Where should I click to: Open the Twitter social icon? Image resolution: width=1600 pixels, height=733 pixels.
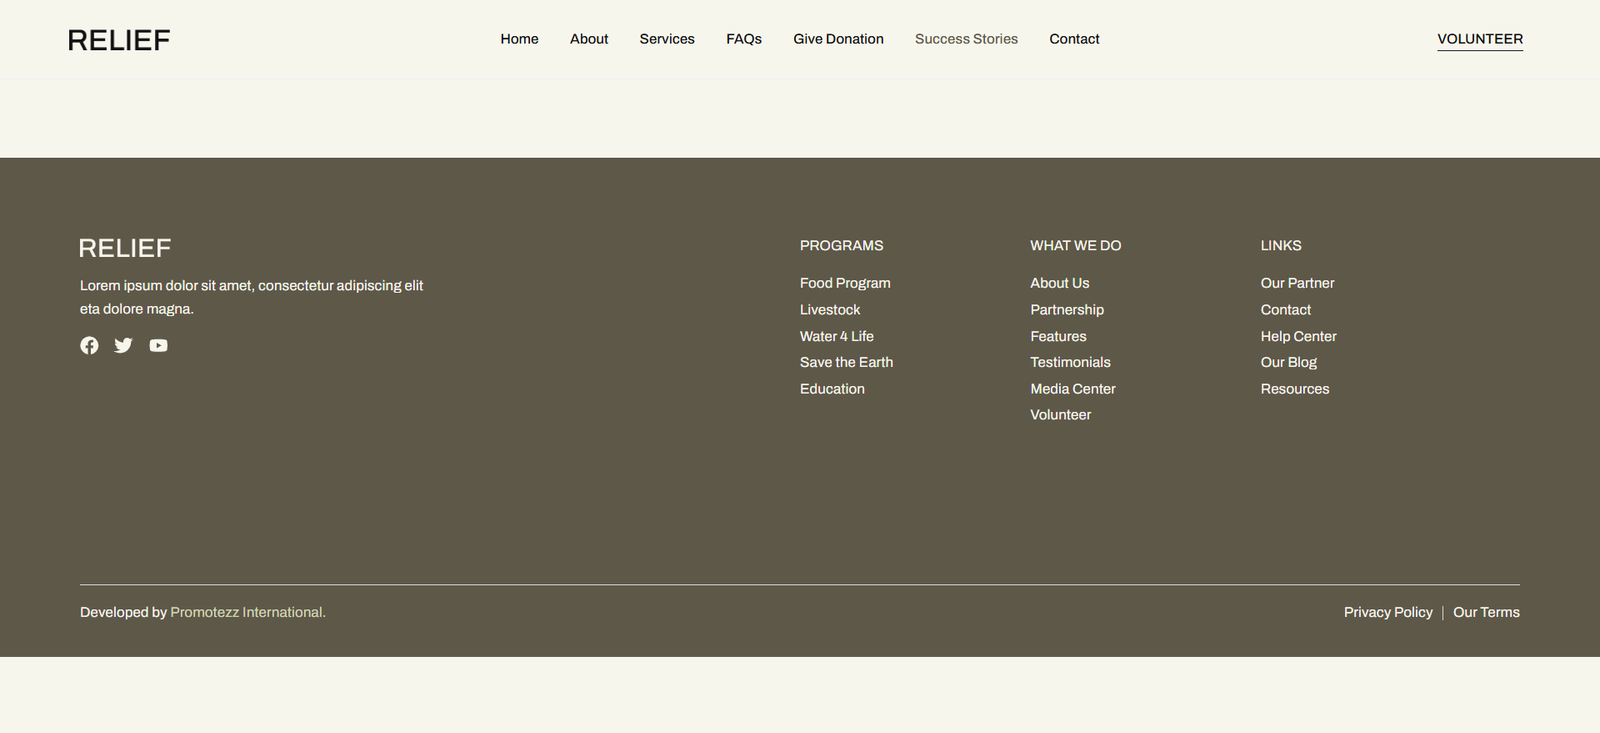click(123, 345)
